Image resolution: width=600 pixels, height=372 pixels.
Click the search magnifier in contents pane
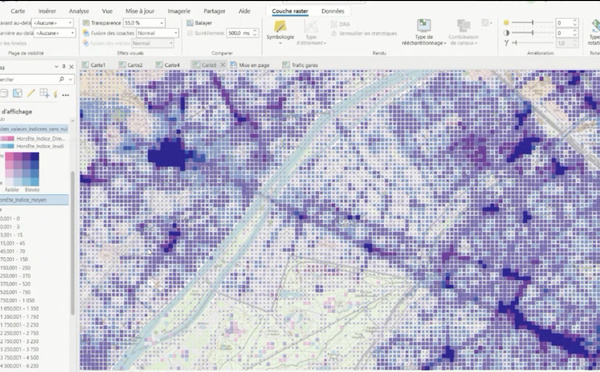tap(62, 79)
